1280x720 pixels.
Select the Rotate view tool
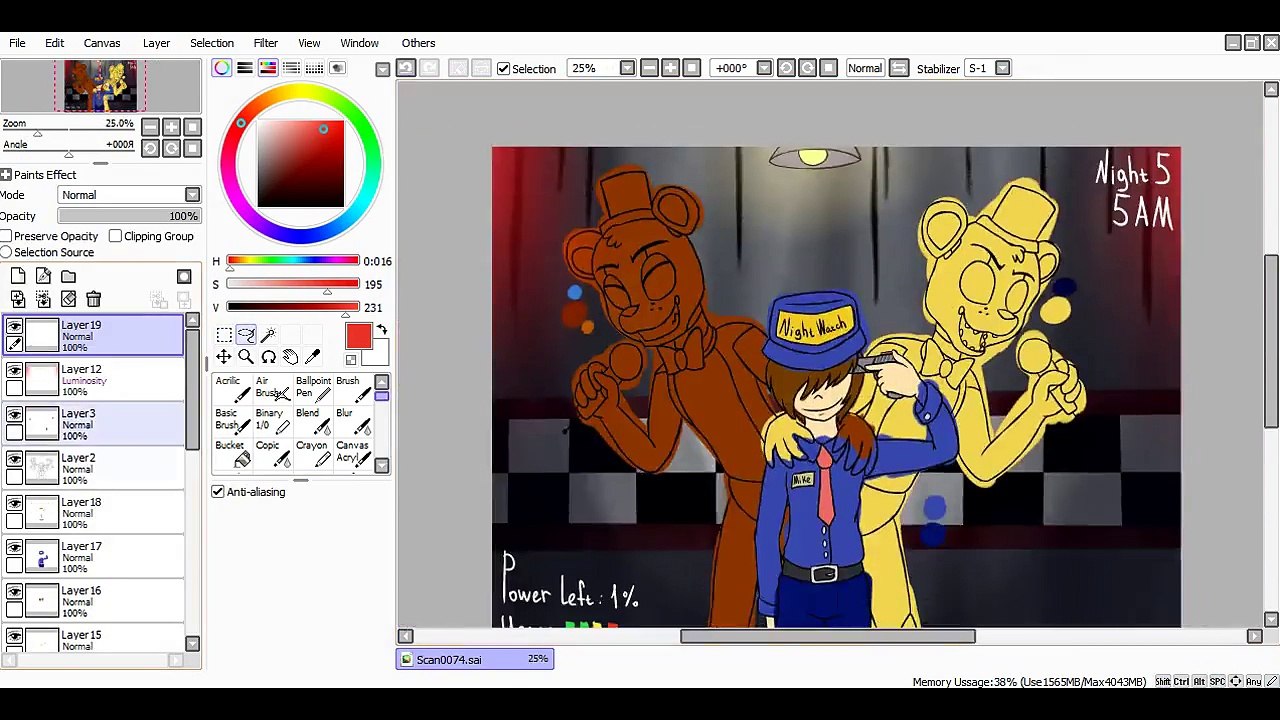(x=268, y=357)
